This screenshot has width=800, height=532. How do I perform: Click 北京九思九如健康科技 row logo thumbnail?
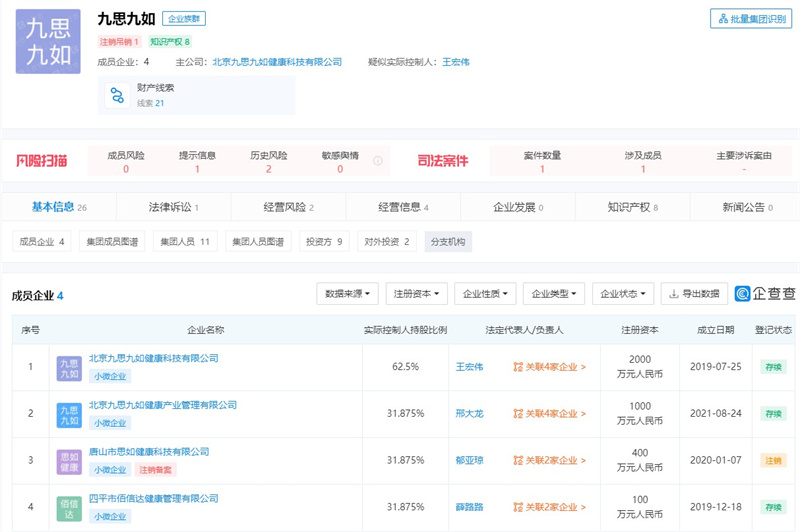pos(69,367)
